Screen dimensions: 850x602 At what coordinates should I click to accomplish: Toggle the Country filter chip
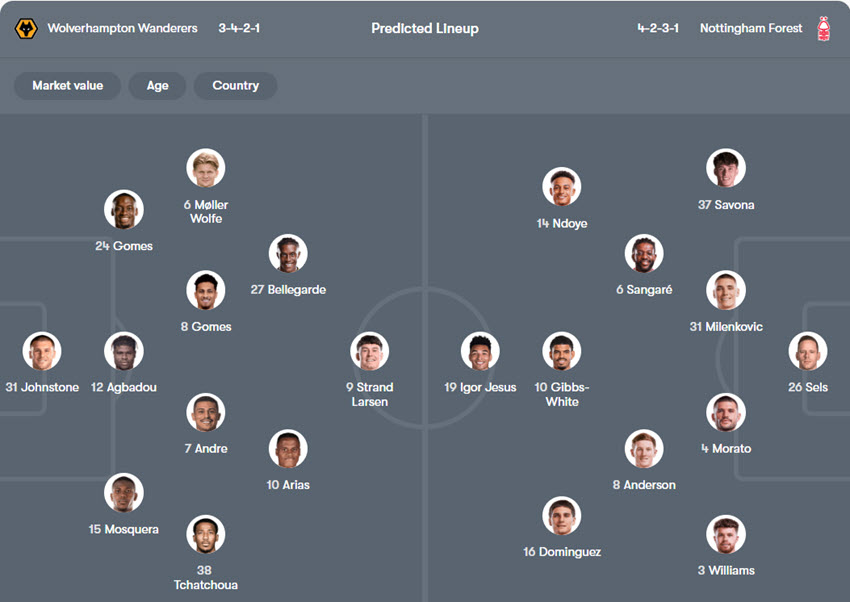click(235, 85)
